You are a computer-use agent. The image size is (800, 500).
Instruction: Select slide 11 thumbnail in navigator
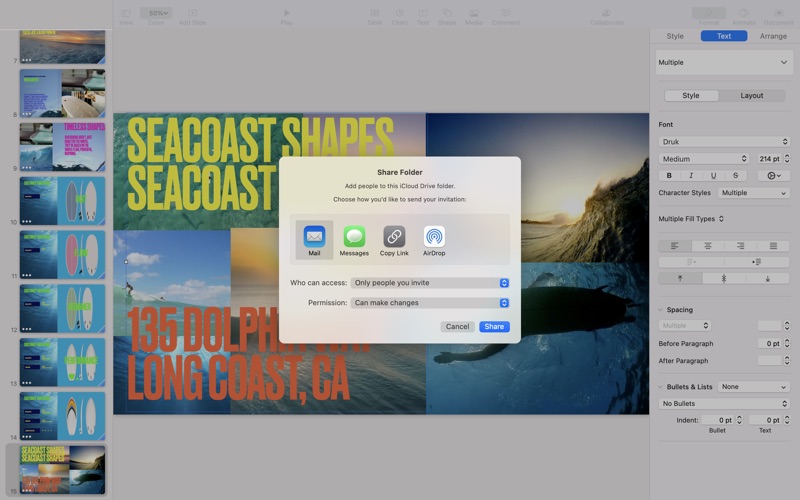coord(62,254)
